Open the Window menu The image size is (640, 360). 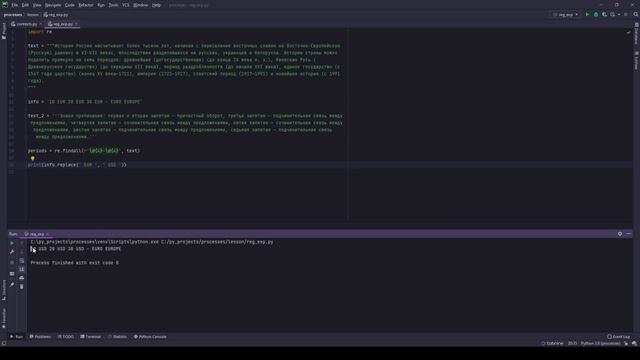pyautogui.click(x=141, y=5)
